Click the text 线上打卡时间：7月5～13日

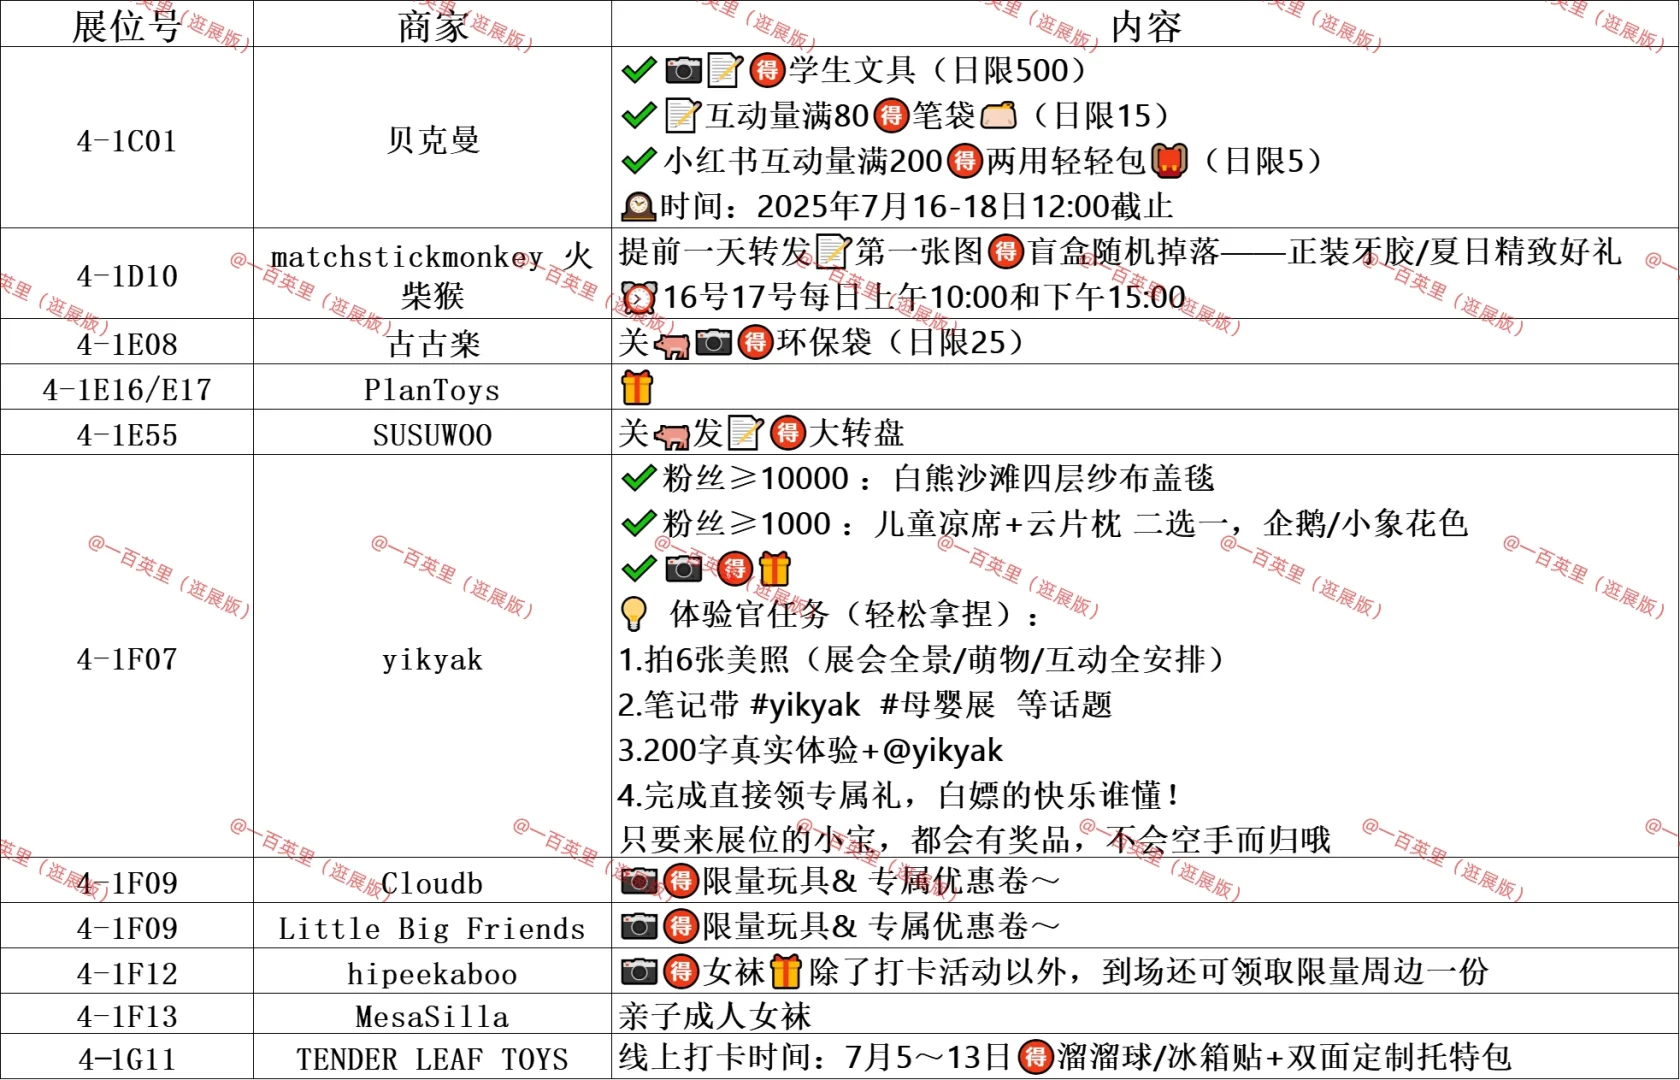[x=815, y=1057]
